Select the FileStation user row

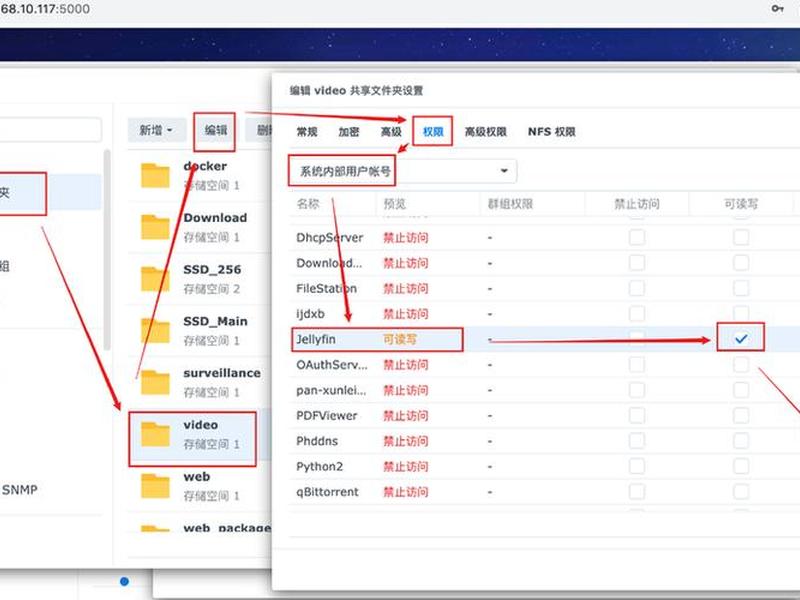click(x=544, y=288)
